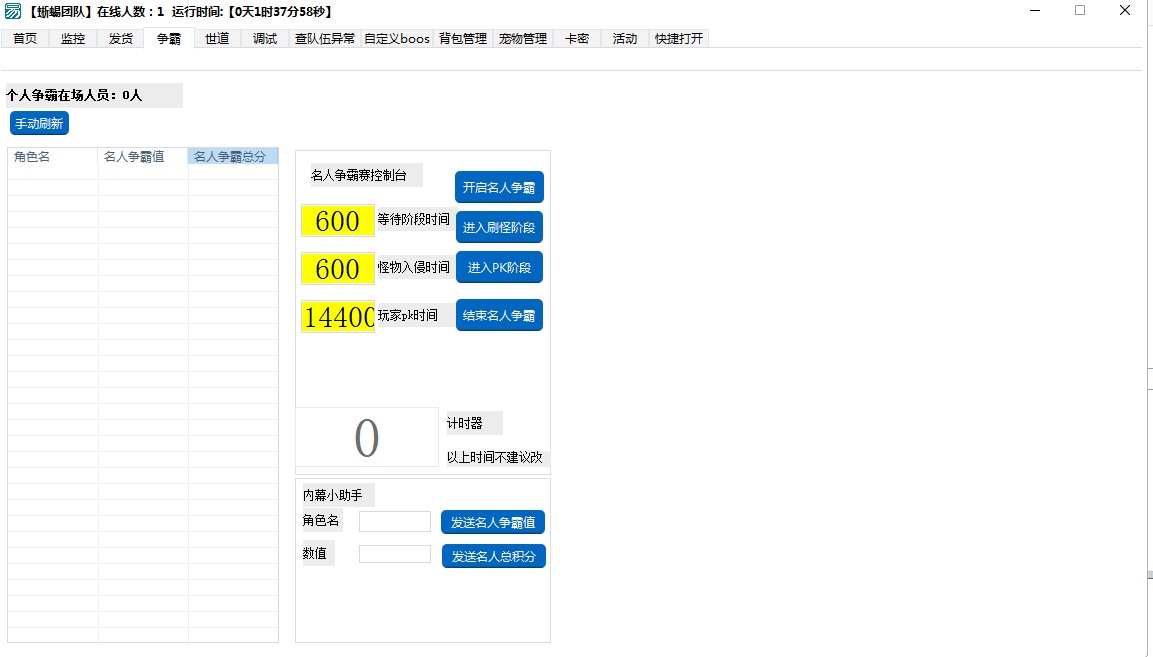Click the 发送名人争霸值 button
Viewport: 1153px width, 657px height.
click(x=493, y=522)
